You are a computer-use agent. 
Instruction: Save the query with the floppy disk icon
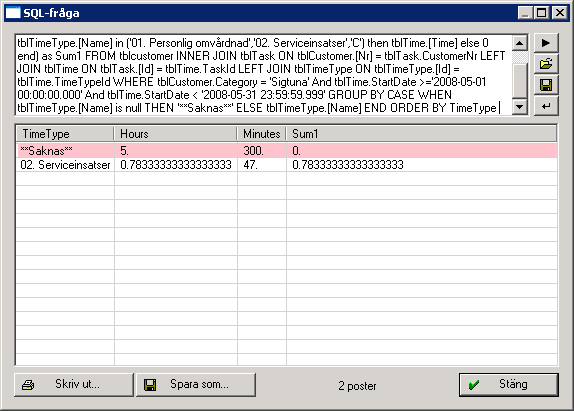click(x=545, y=86)
